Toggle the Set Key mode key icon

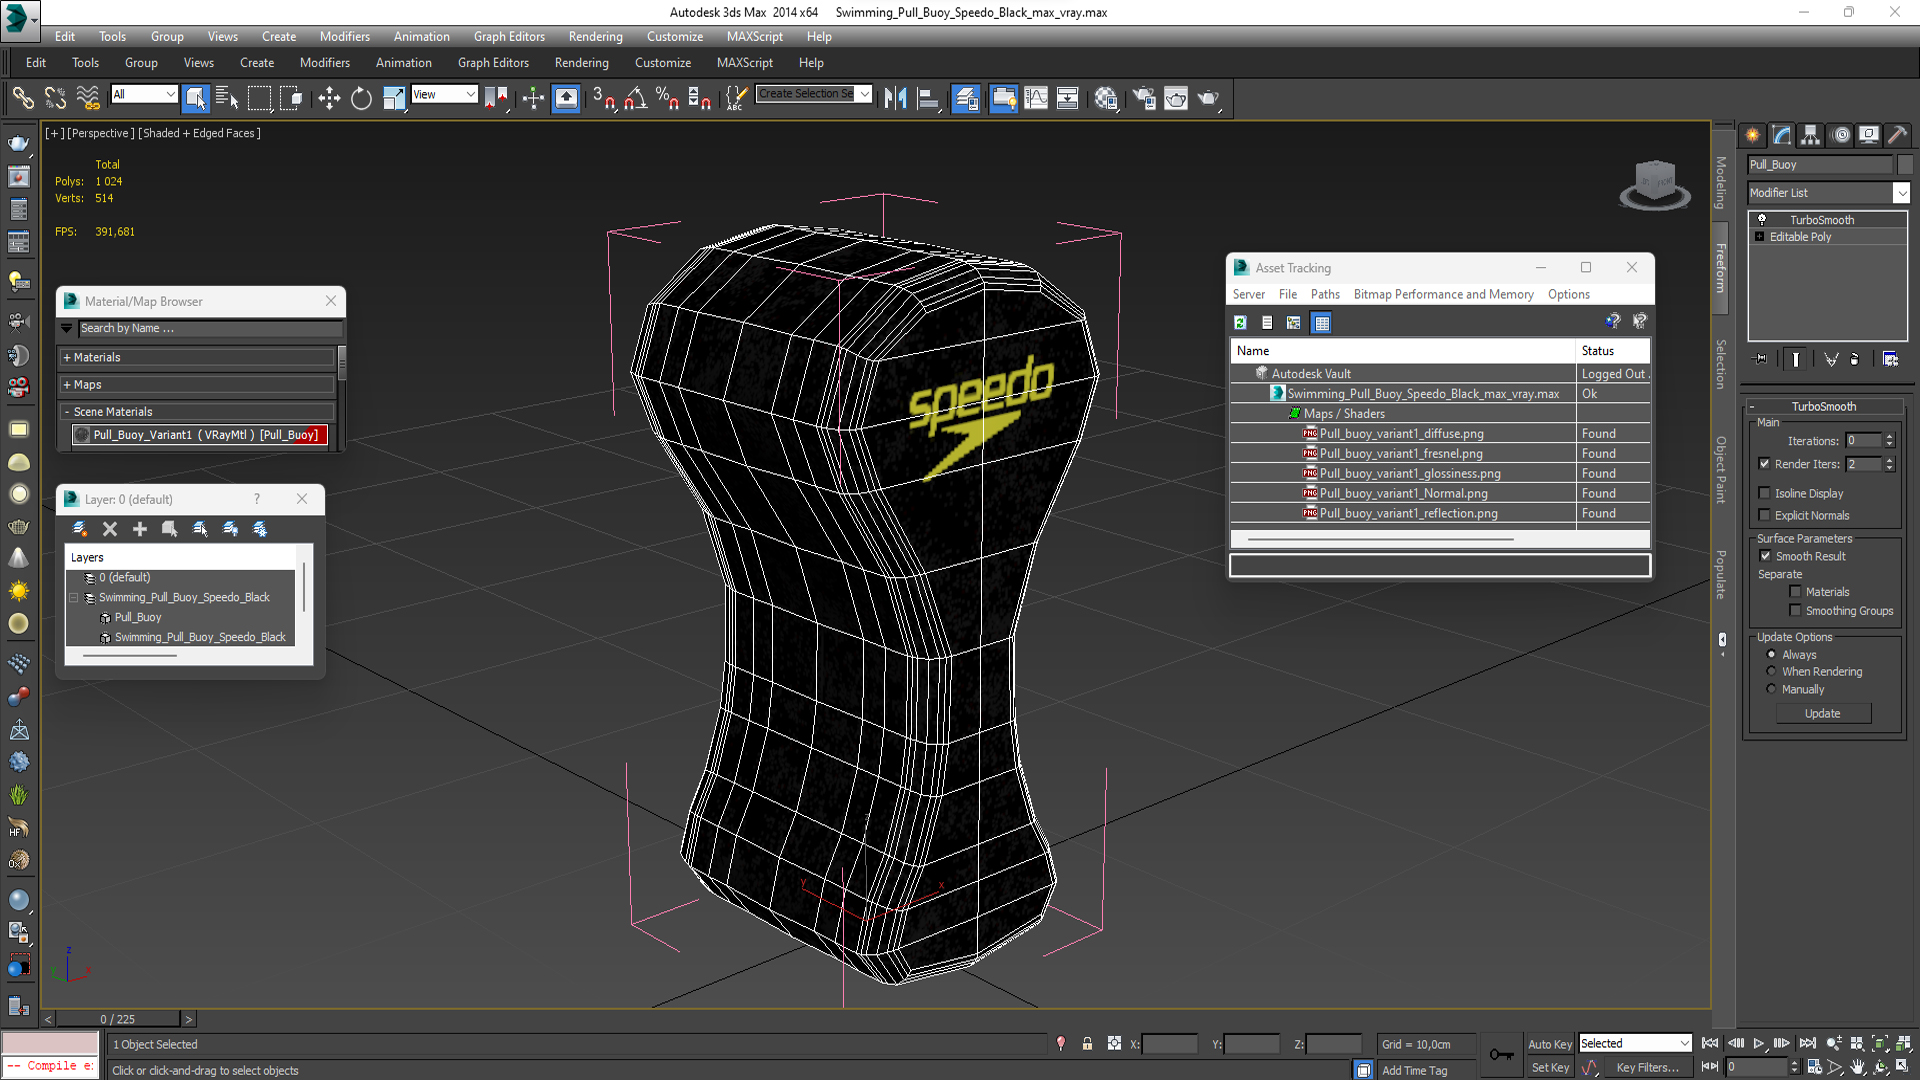pyautogui.click(x=1501, y=1054)
